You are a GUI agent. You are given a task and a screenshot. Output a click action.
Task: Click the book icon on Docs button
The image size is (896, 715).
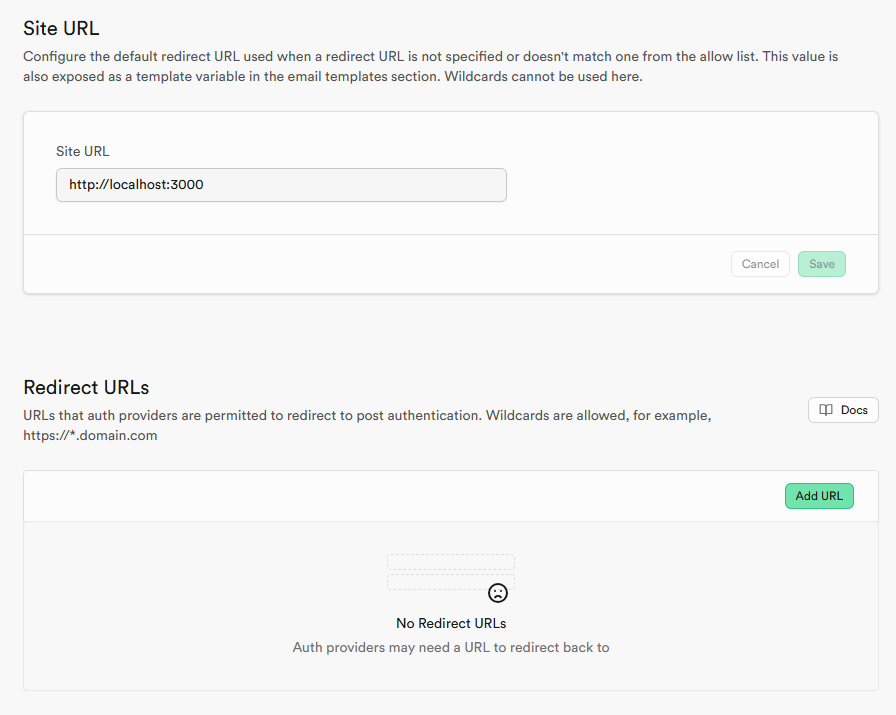[x=826, y=410]
